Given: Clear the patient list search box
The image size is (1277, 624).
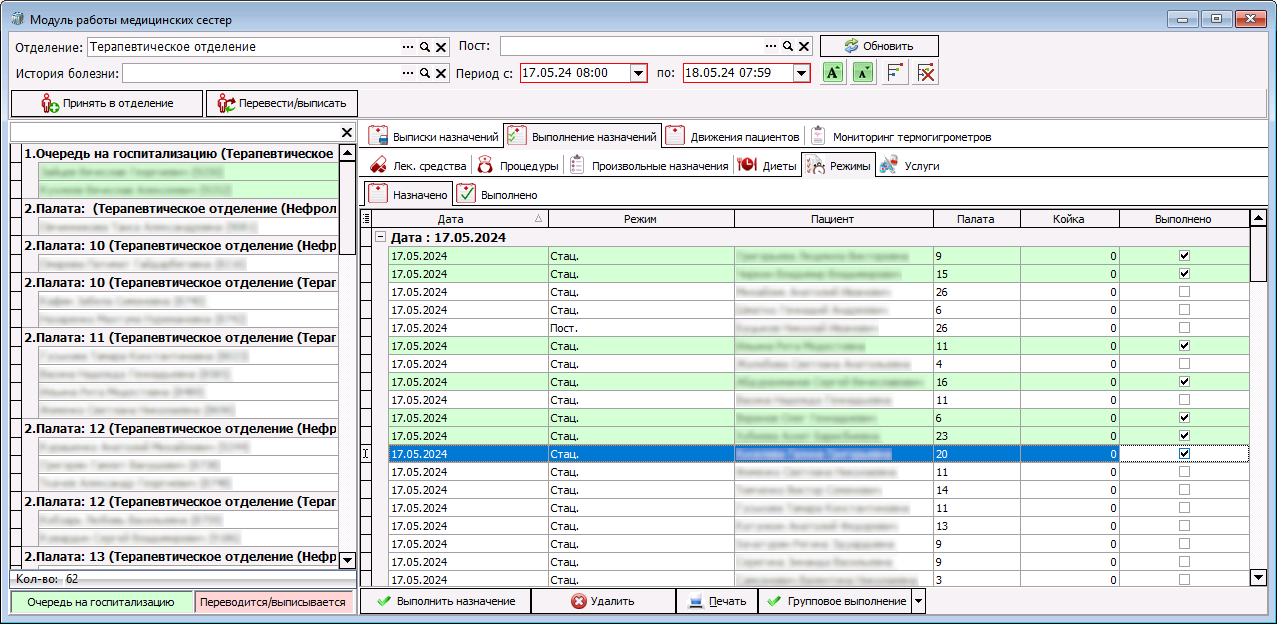Looking at the screenshot, I should pyautogui.click(x=347, y=132).
